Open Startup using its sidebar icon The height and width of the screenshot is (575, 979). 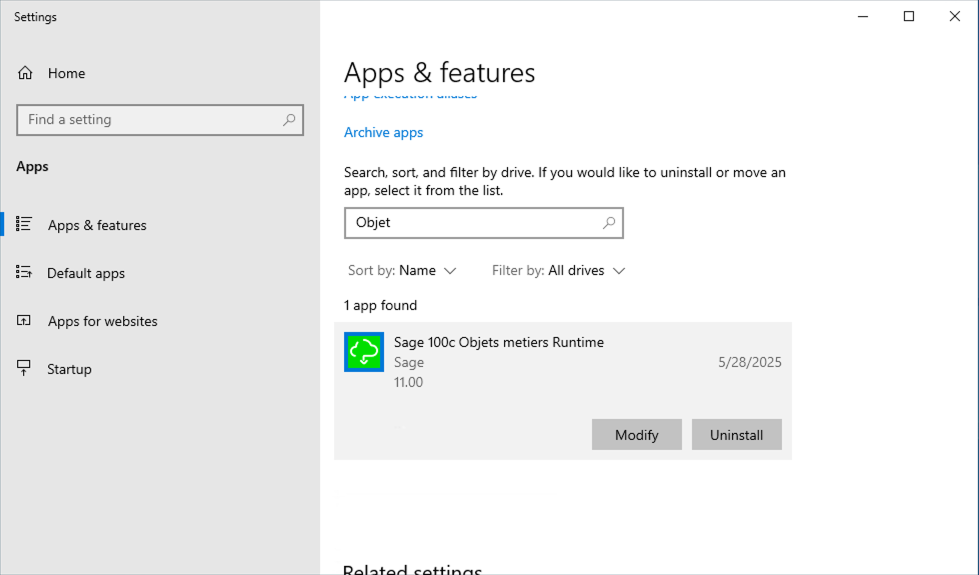[x=25, y=369]
